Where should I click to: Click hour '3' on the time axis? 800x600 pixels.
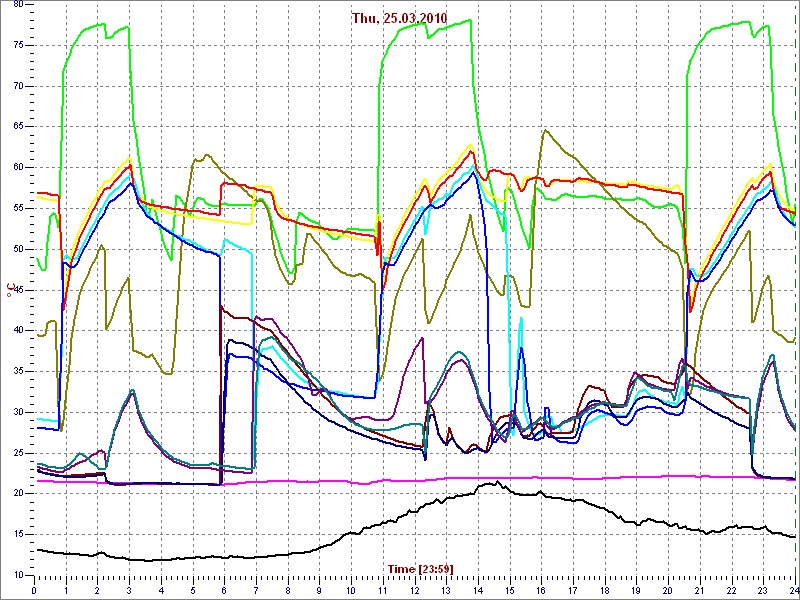click(130, 590)
